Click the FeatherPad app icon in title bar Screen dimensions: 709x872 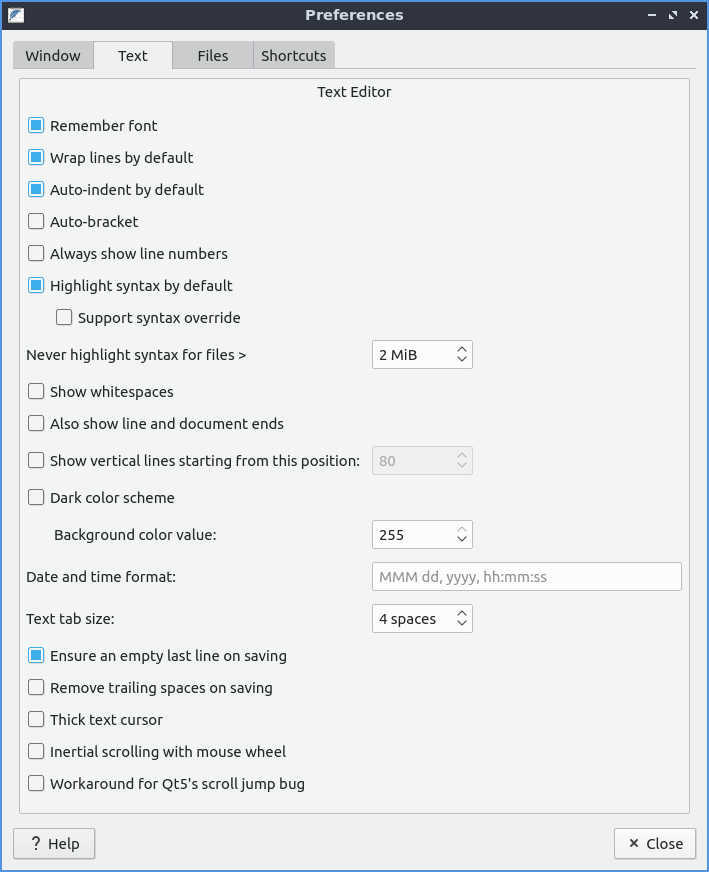pos(16,15)
